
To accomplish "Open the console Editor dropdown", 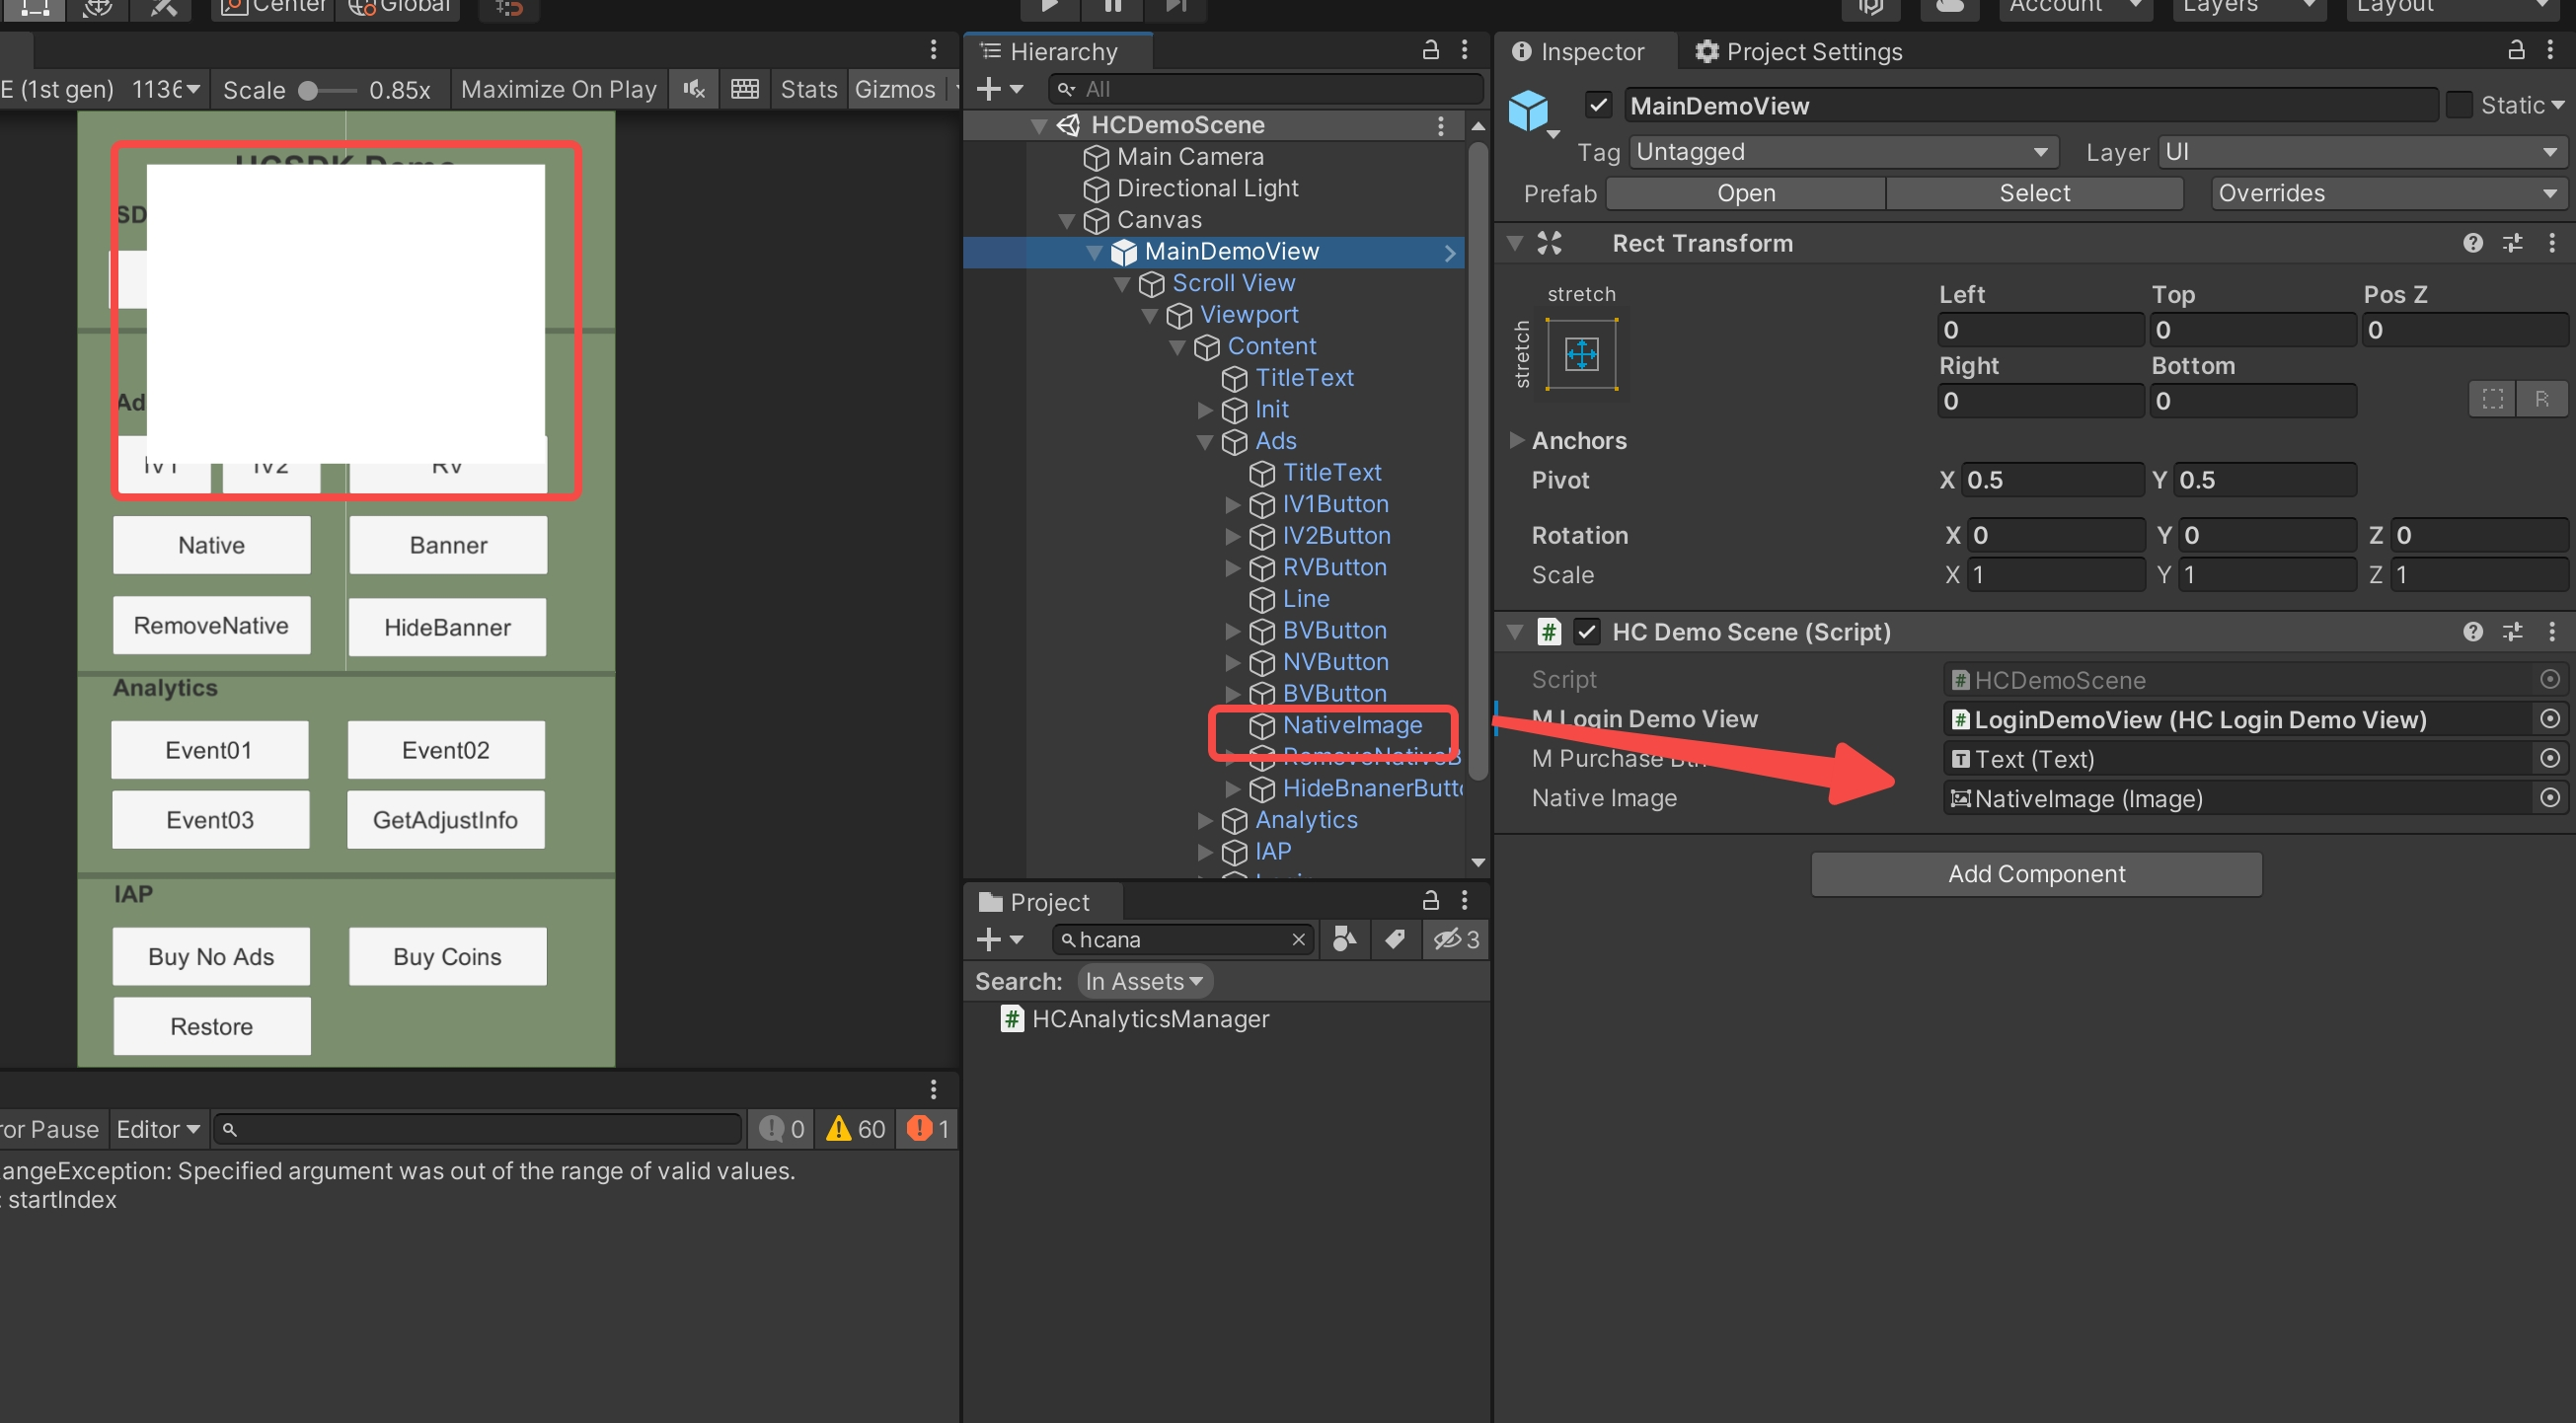I will click(x=158, y=1129).
